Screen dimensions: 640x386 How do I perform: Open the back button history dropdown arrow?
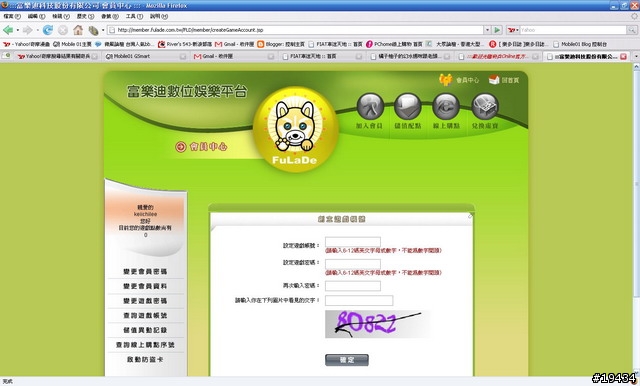(18, 30)
